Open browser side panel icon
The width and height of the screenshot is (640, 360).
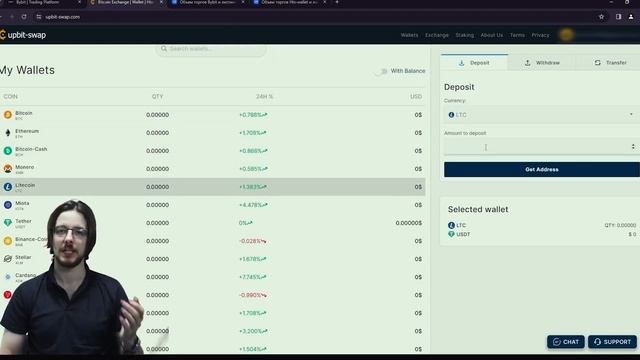618,17
